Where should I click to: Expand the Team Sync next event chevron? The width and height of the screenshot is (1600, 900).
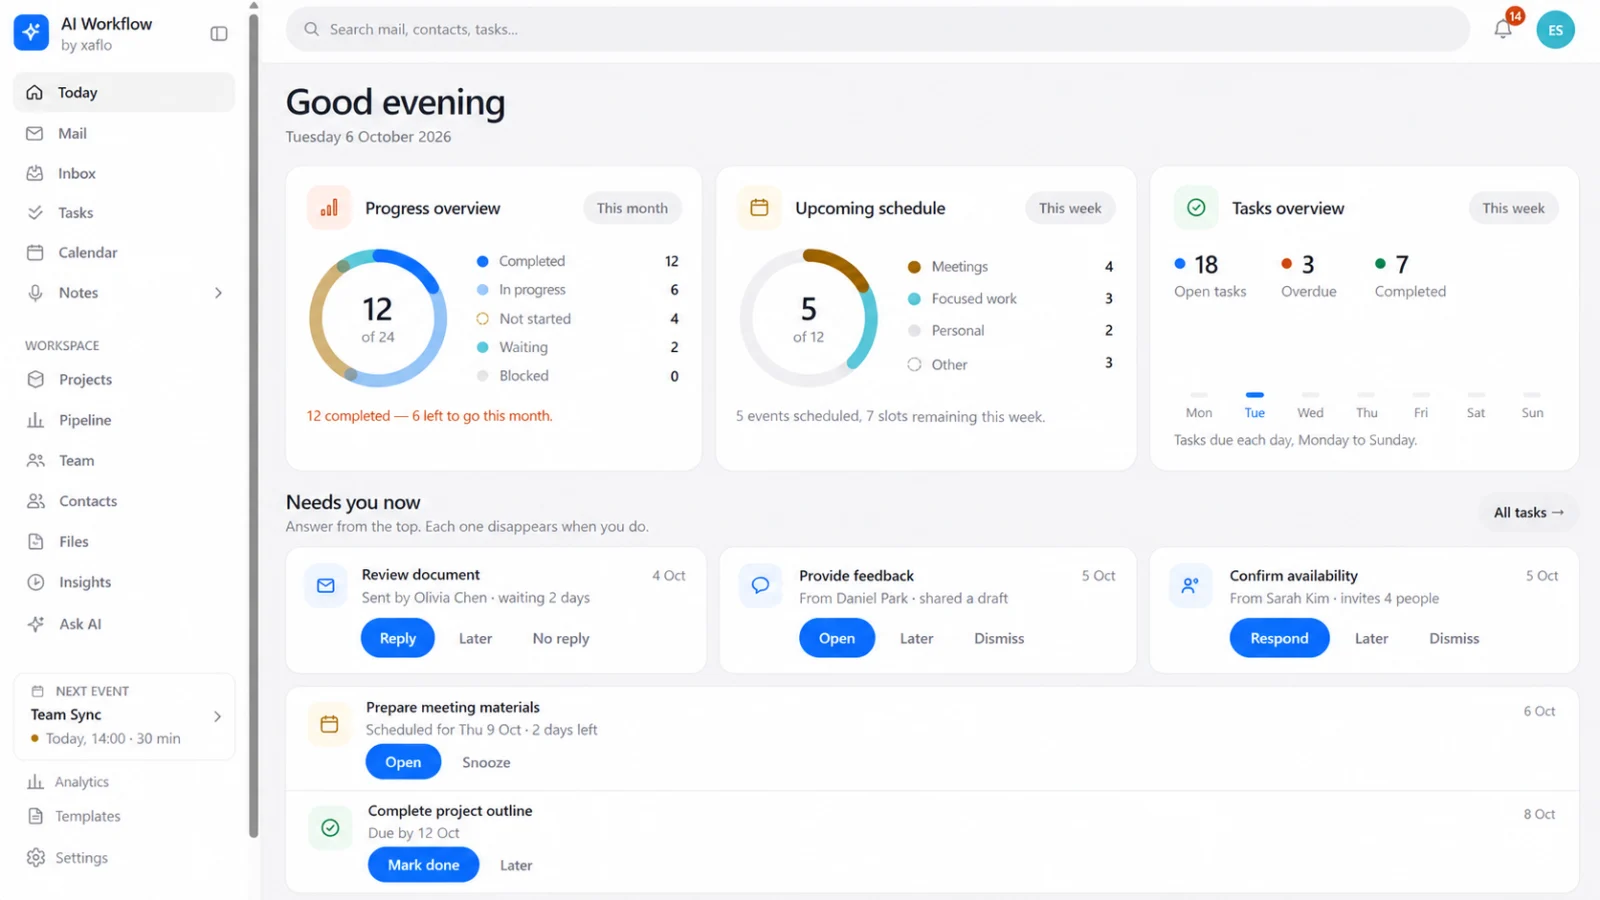[x=217, y=716]
